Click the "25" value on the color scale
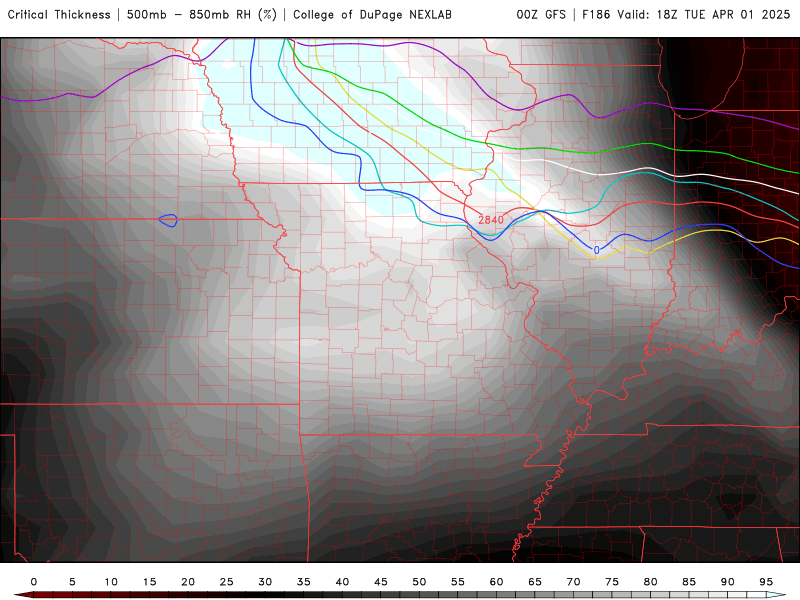This screenshot has width=800, height=600. pos(227,582)
